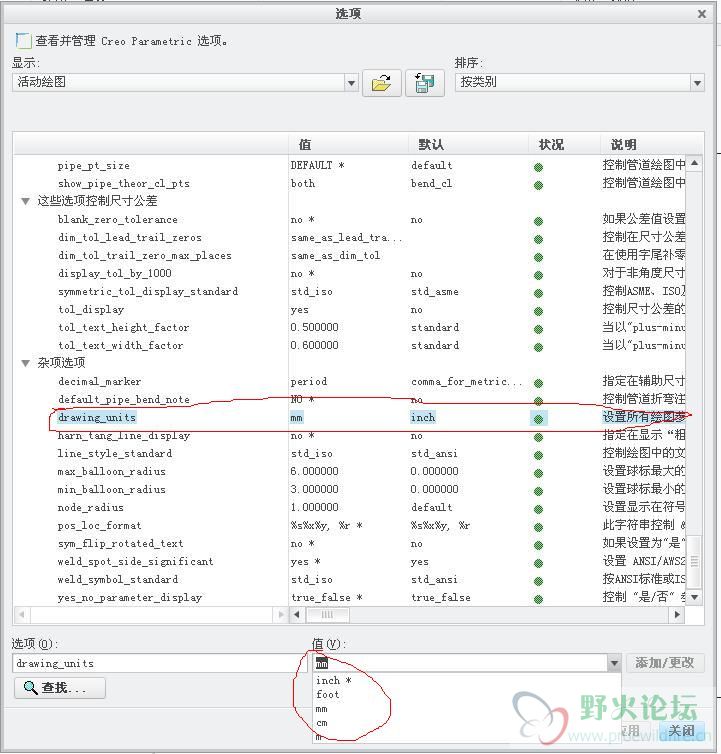Select the min_balloon_radius option
This screenshot has height=754, width=721.
(x=112, y=490)
